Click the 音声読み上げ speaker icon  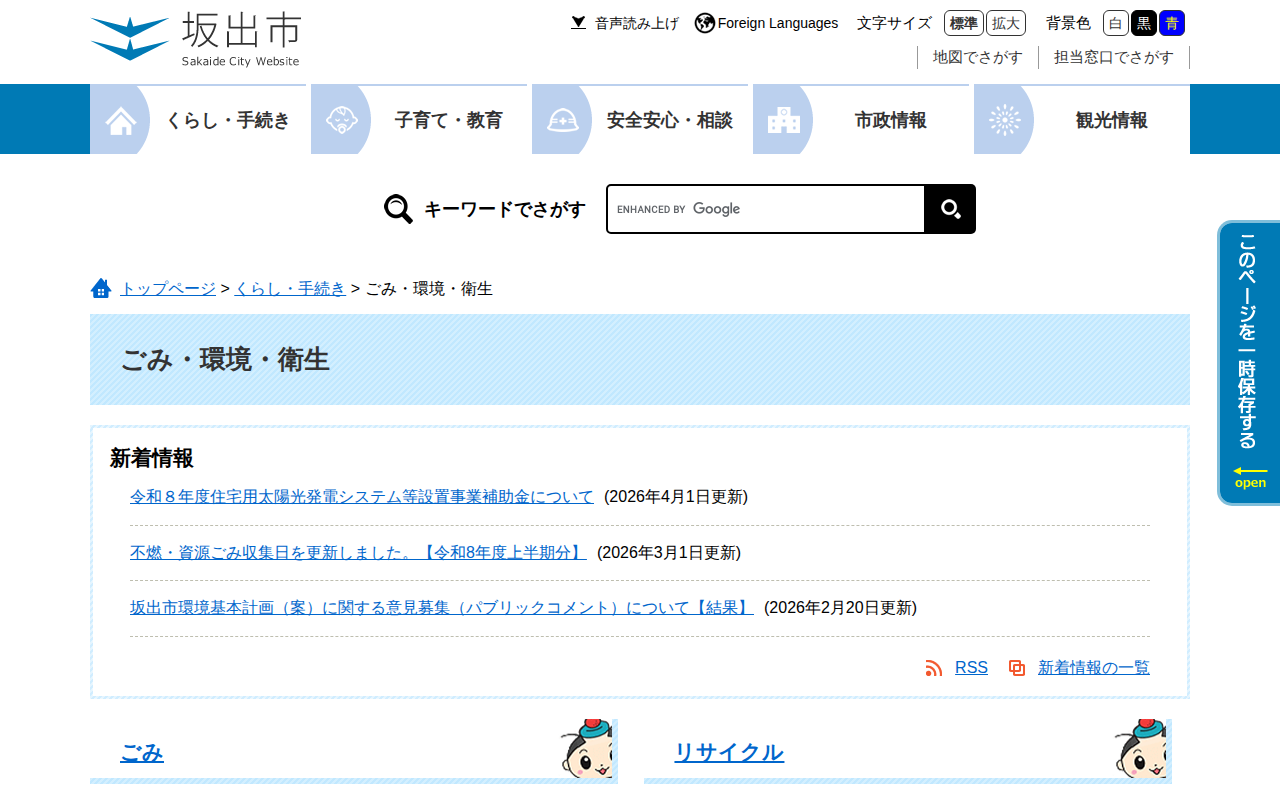578,22
